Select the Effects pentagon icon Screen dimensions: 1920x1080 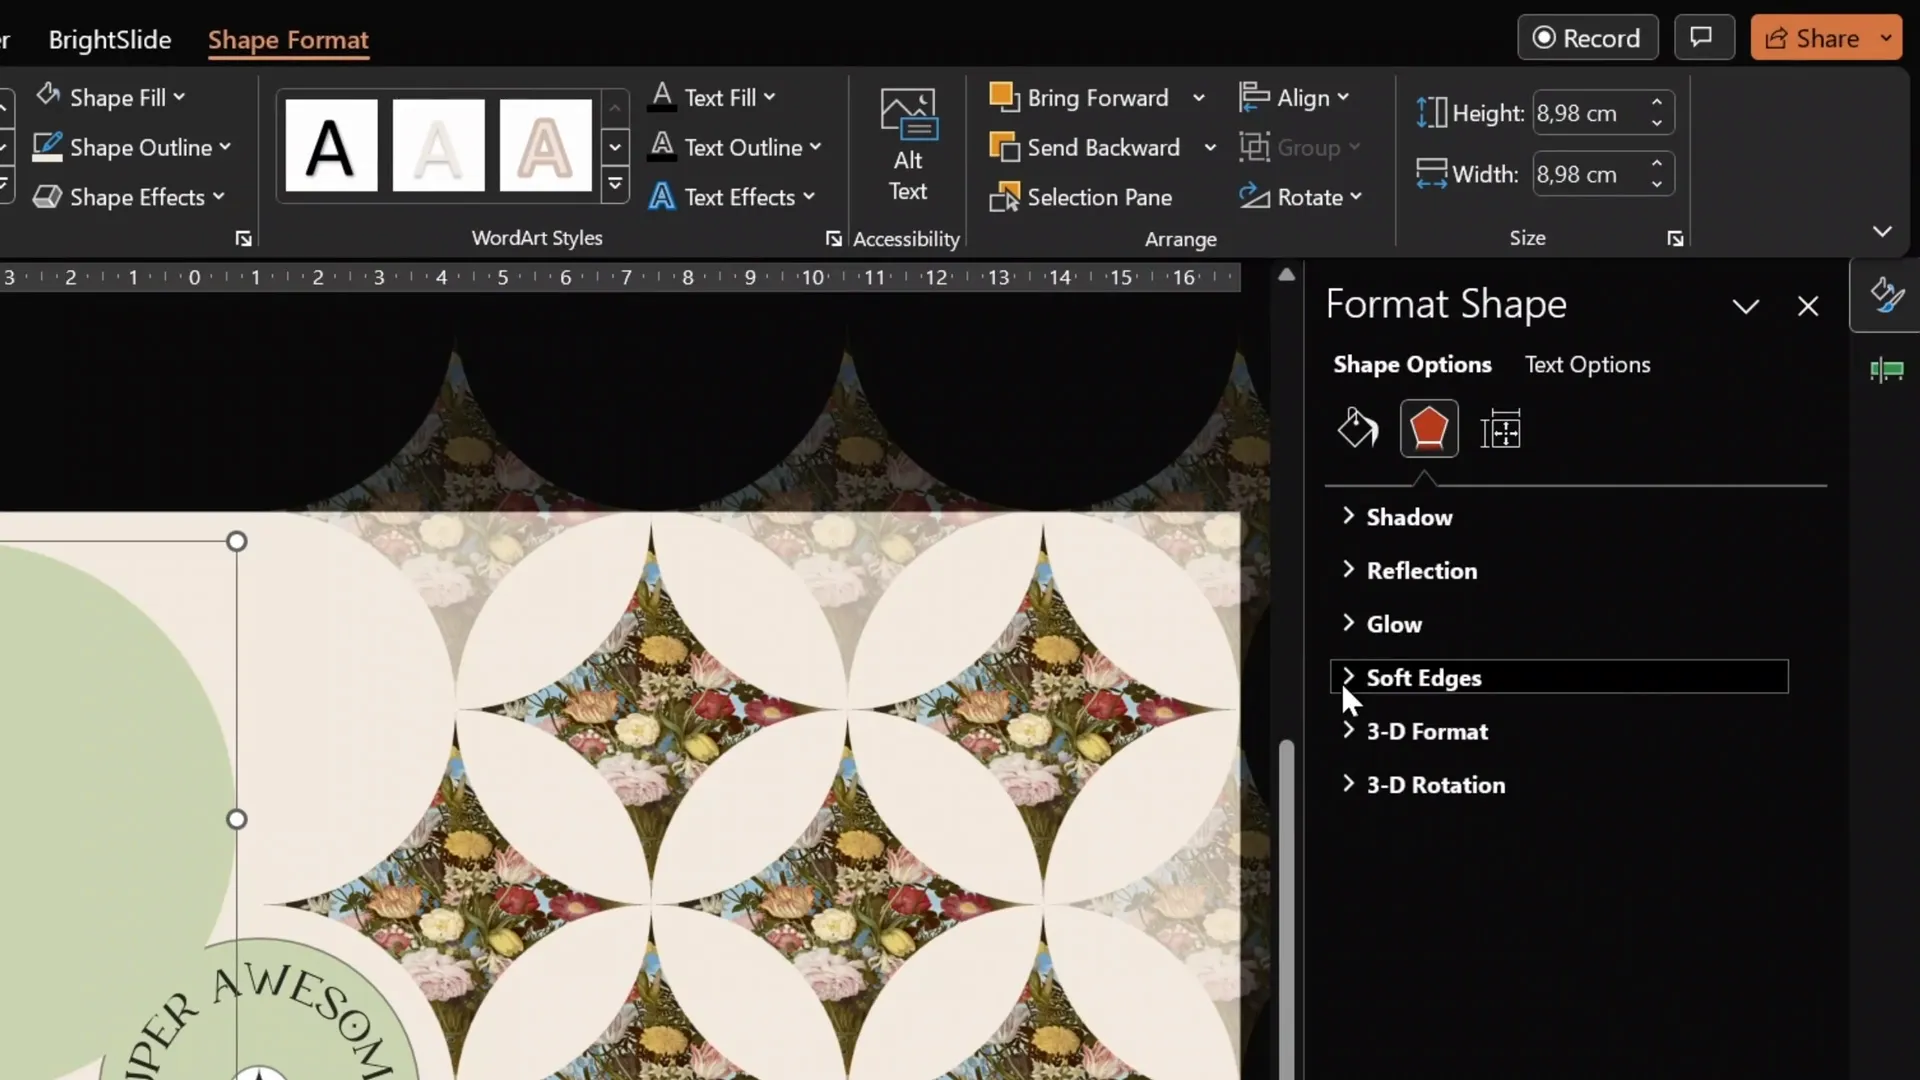(x=1429, y=429)
